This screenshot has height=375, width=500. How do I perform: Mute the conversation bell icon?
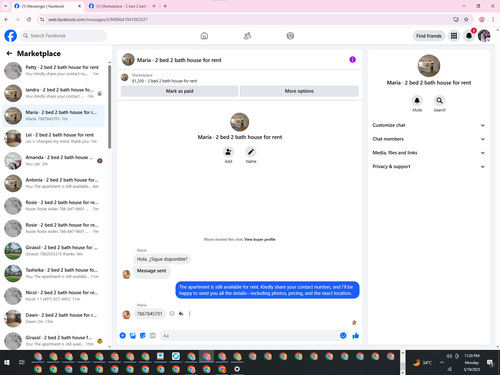(417, 100)
